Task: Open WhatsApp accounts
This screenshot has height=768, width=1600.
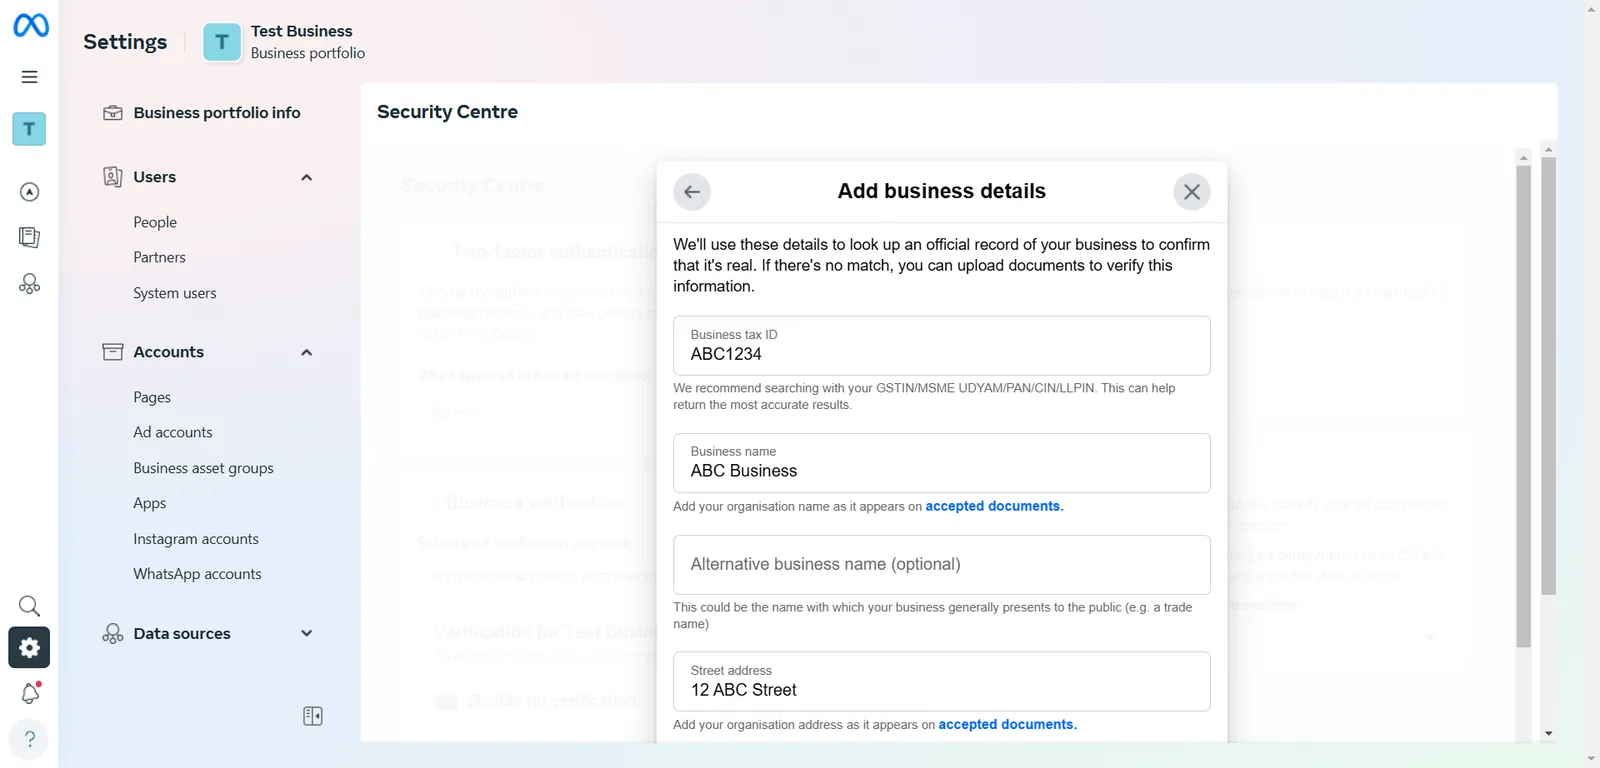Action: click(198, 574)
